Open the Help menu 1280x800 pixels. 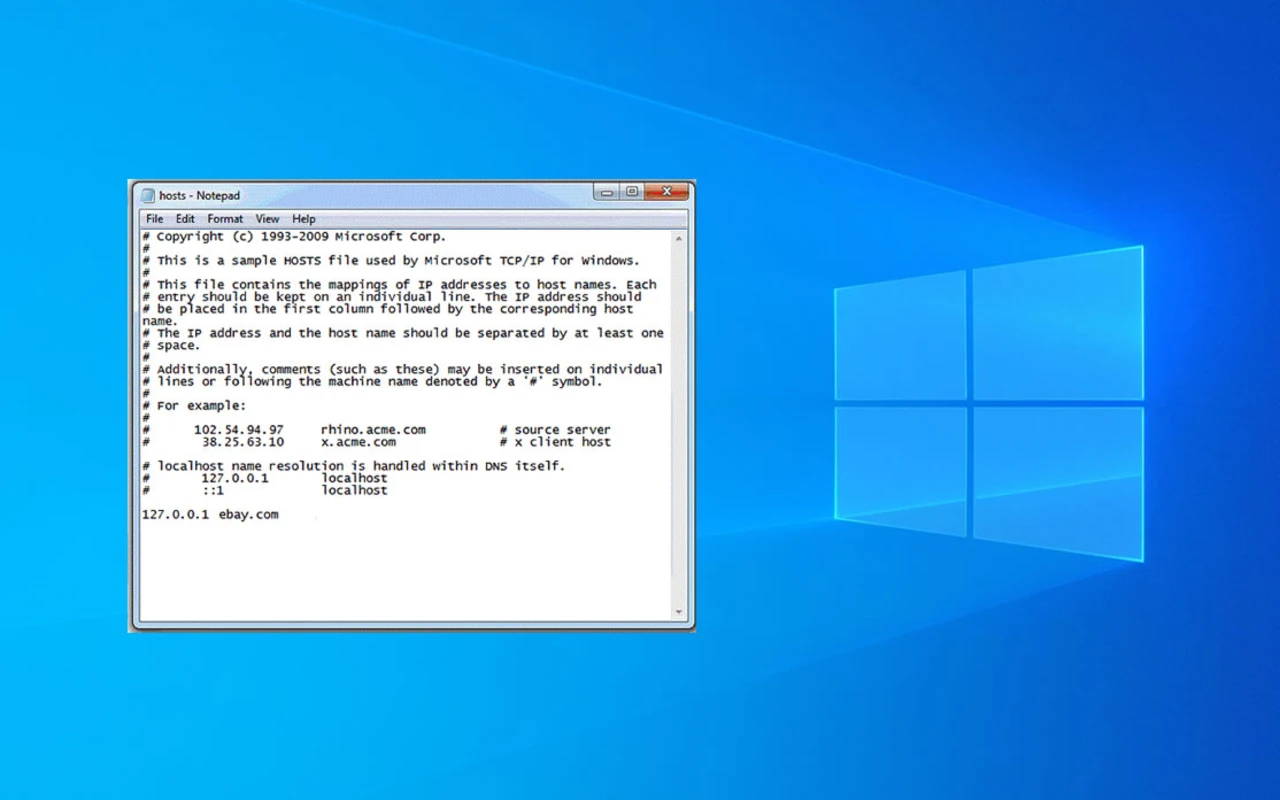[x=304, y=219]
